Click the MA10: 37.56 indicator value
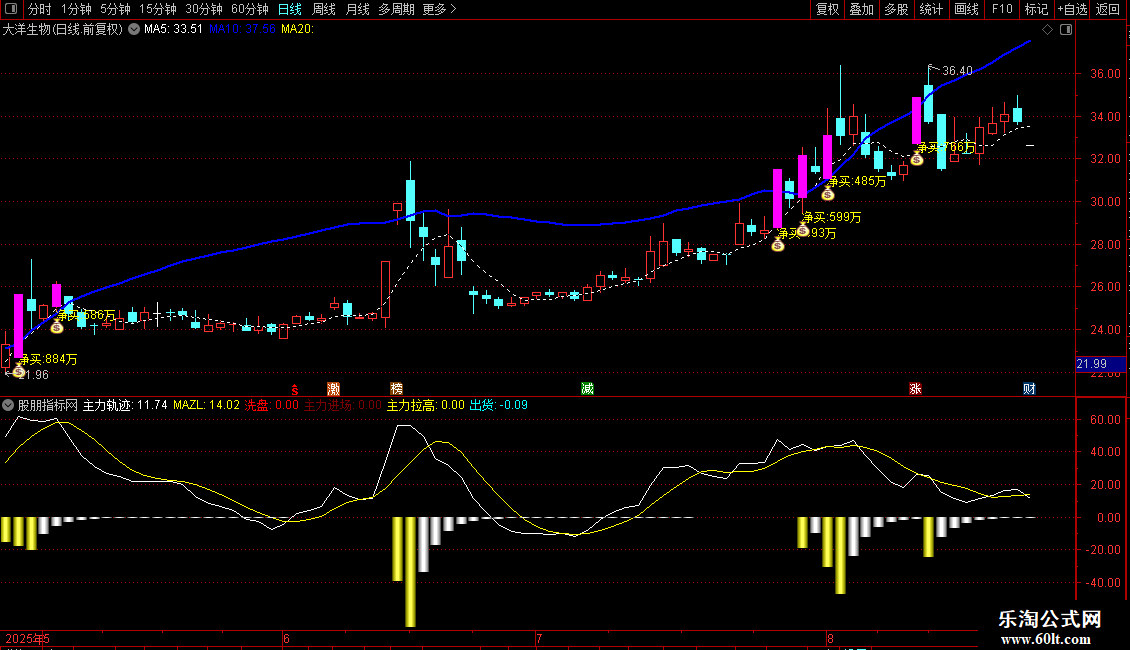1130x650 pixels. pos(242,30)
